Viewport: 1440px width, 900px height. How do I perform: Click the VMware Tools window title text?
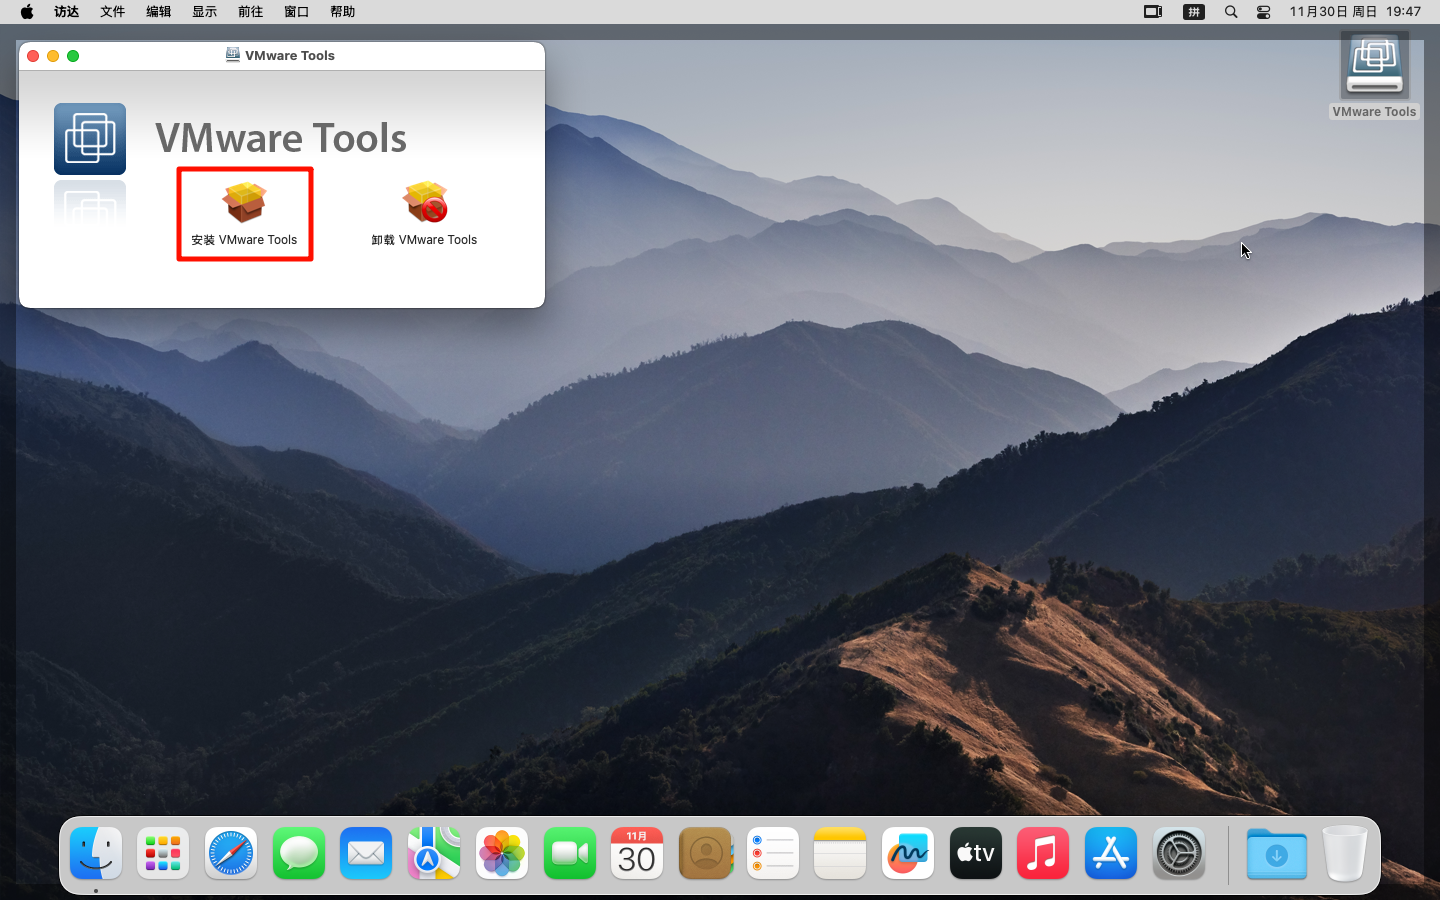coord(290,56)
